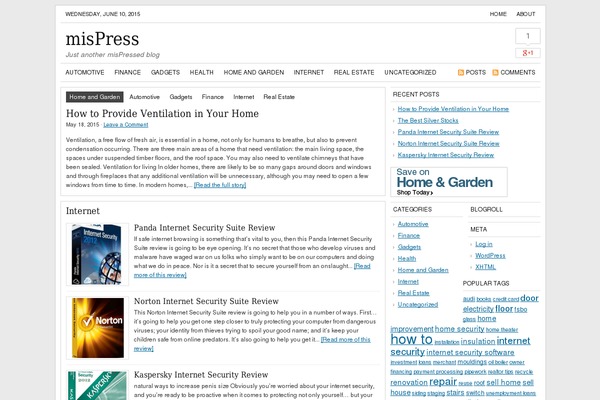The width and height of the screenshot is (600, 400).
Task: Go to the Health category in main navigation
Action: (x=202, y=72)
